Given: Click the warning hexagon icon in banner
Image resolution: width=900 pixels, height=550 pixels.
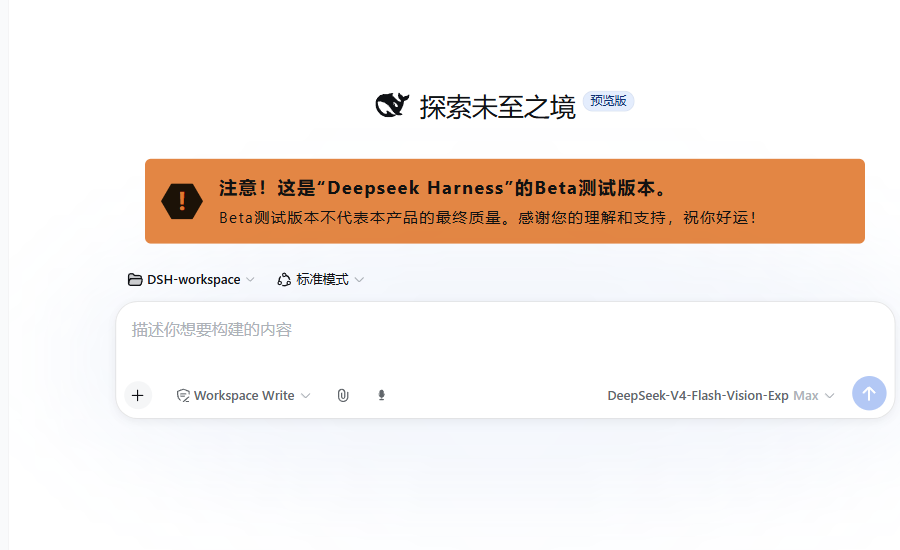Looking at the screenshot, I should pyautogui.click(x=182, y=202).
